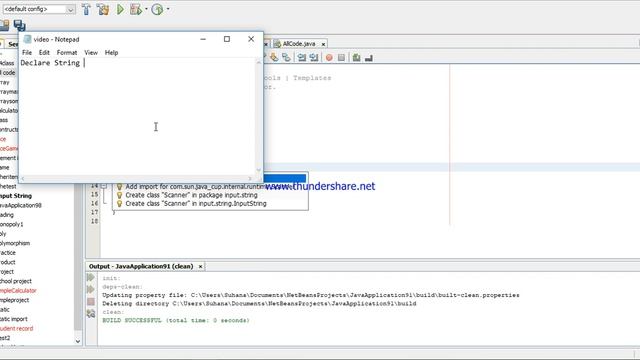Viewport: 640px width, 360px height.
Task: Select the Monopoly1 project in the list
Action: pyautogui.click(x=11, y=224)
